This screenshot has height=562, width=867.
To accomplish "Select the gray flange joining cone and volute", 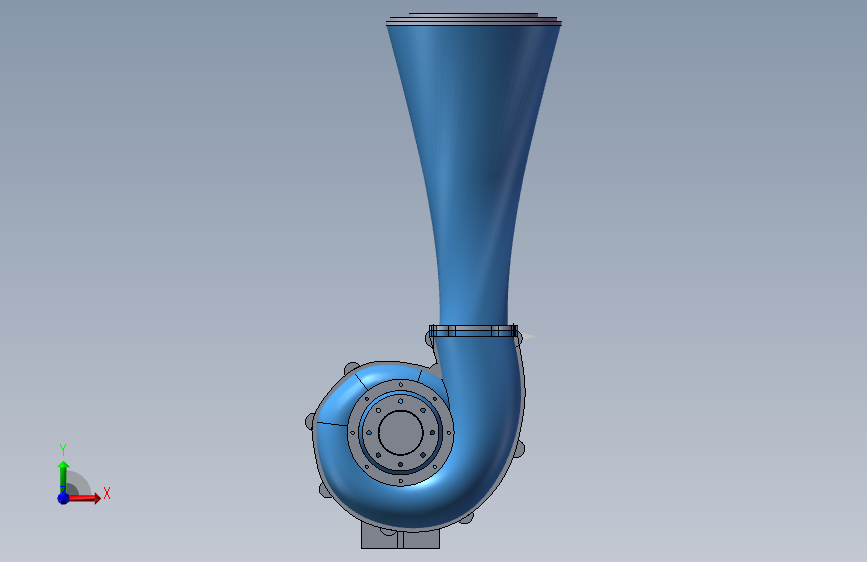I will click(473, 331).
